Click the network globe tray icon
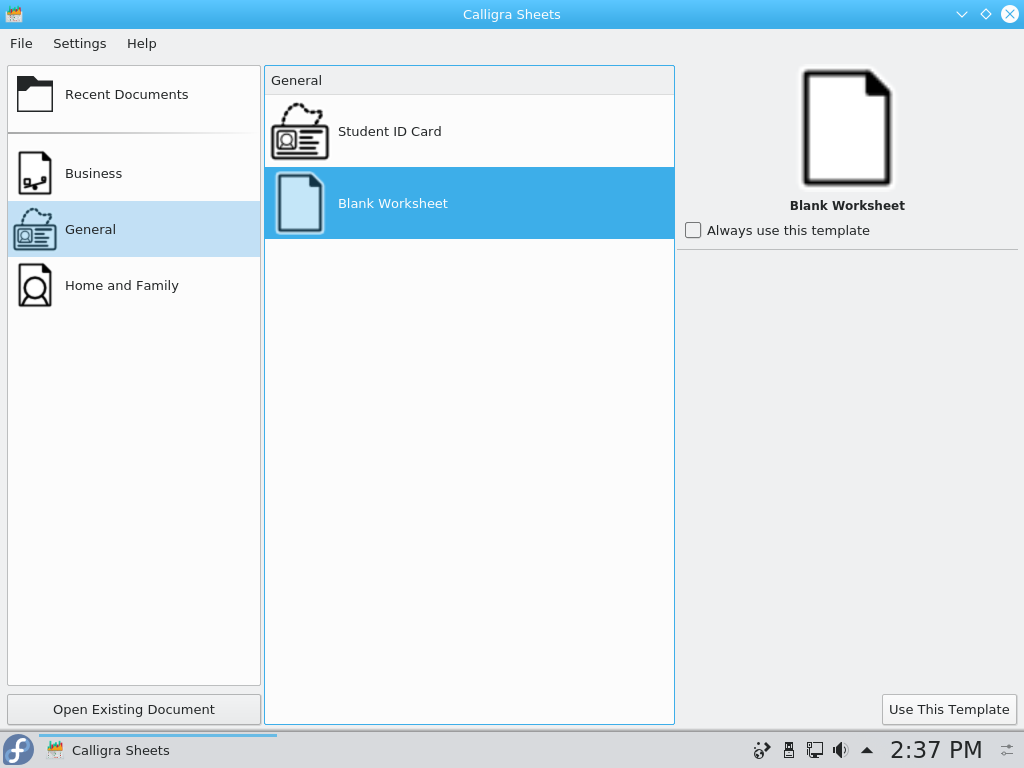 click(761, 750)
